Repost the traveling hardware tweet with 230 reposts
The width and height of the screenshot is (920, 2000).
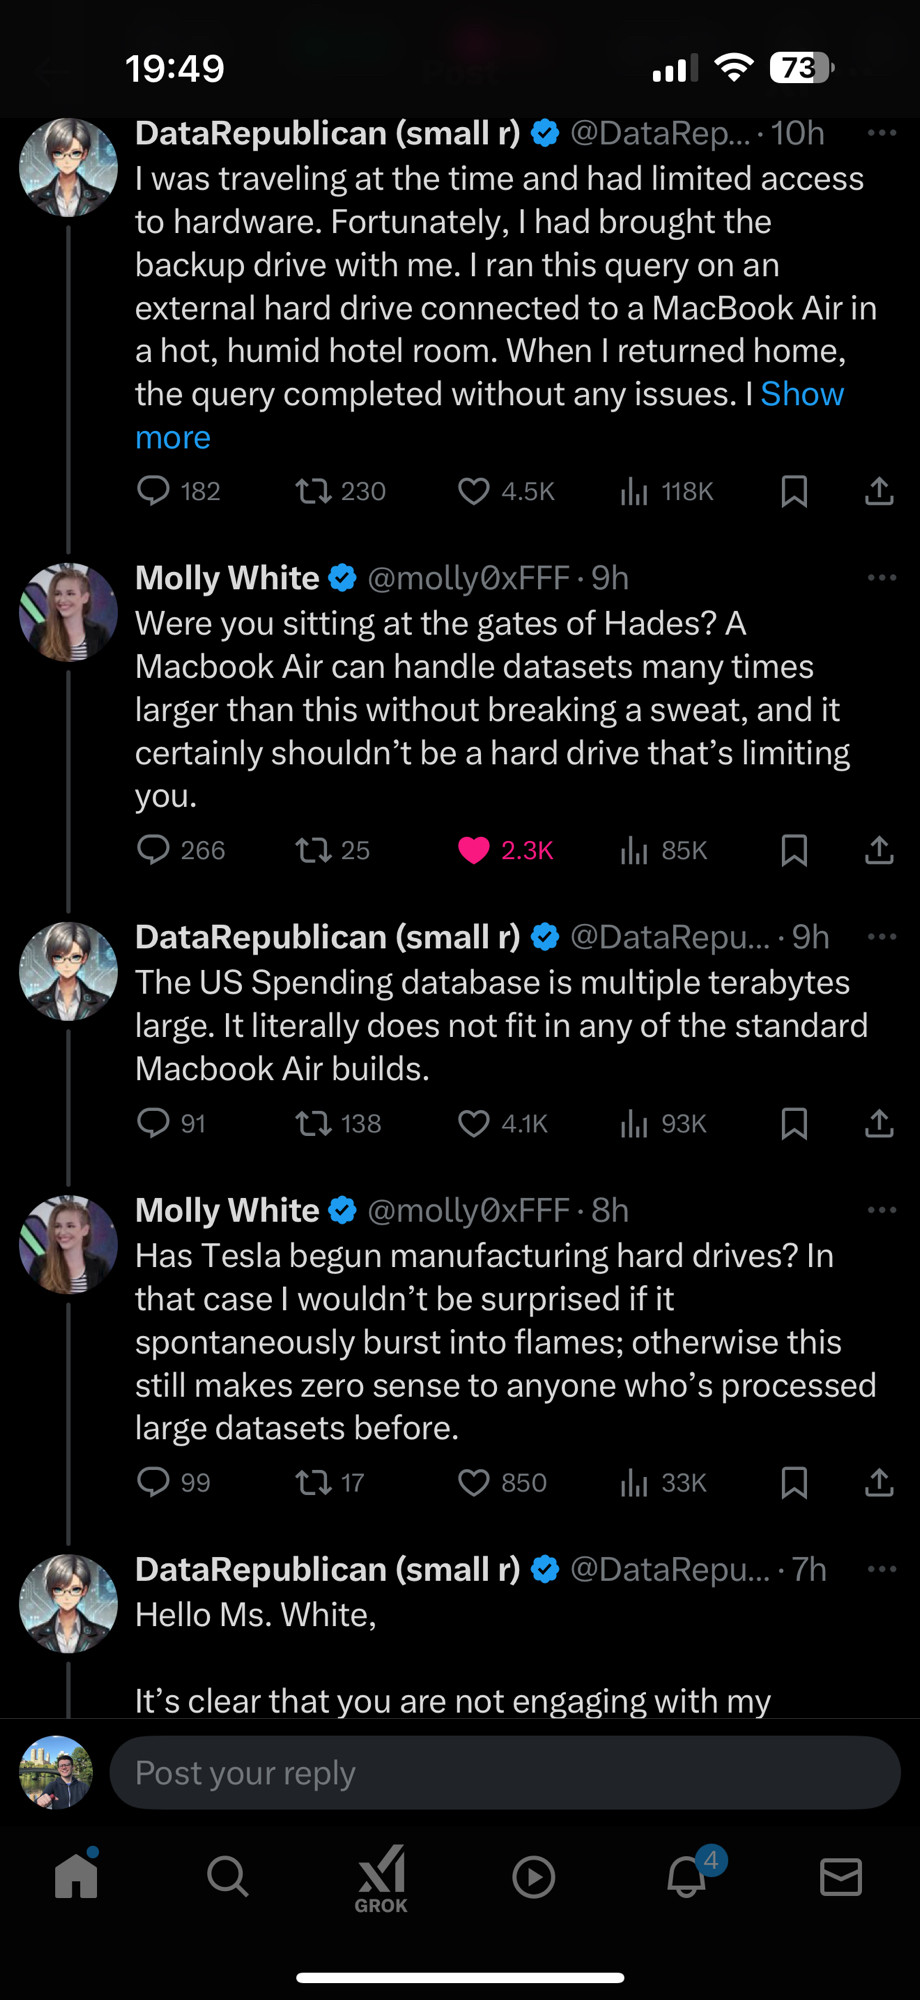coord(313,491)
